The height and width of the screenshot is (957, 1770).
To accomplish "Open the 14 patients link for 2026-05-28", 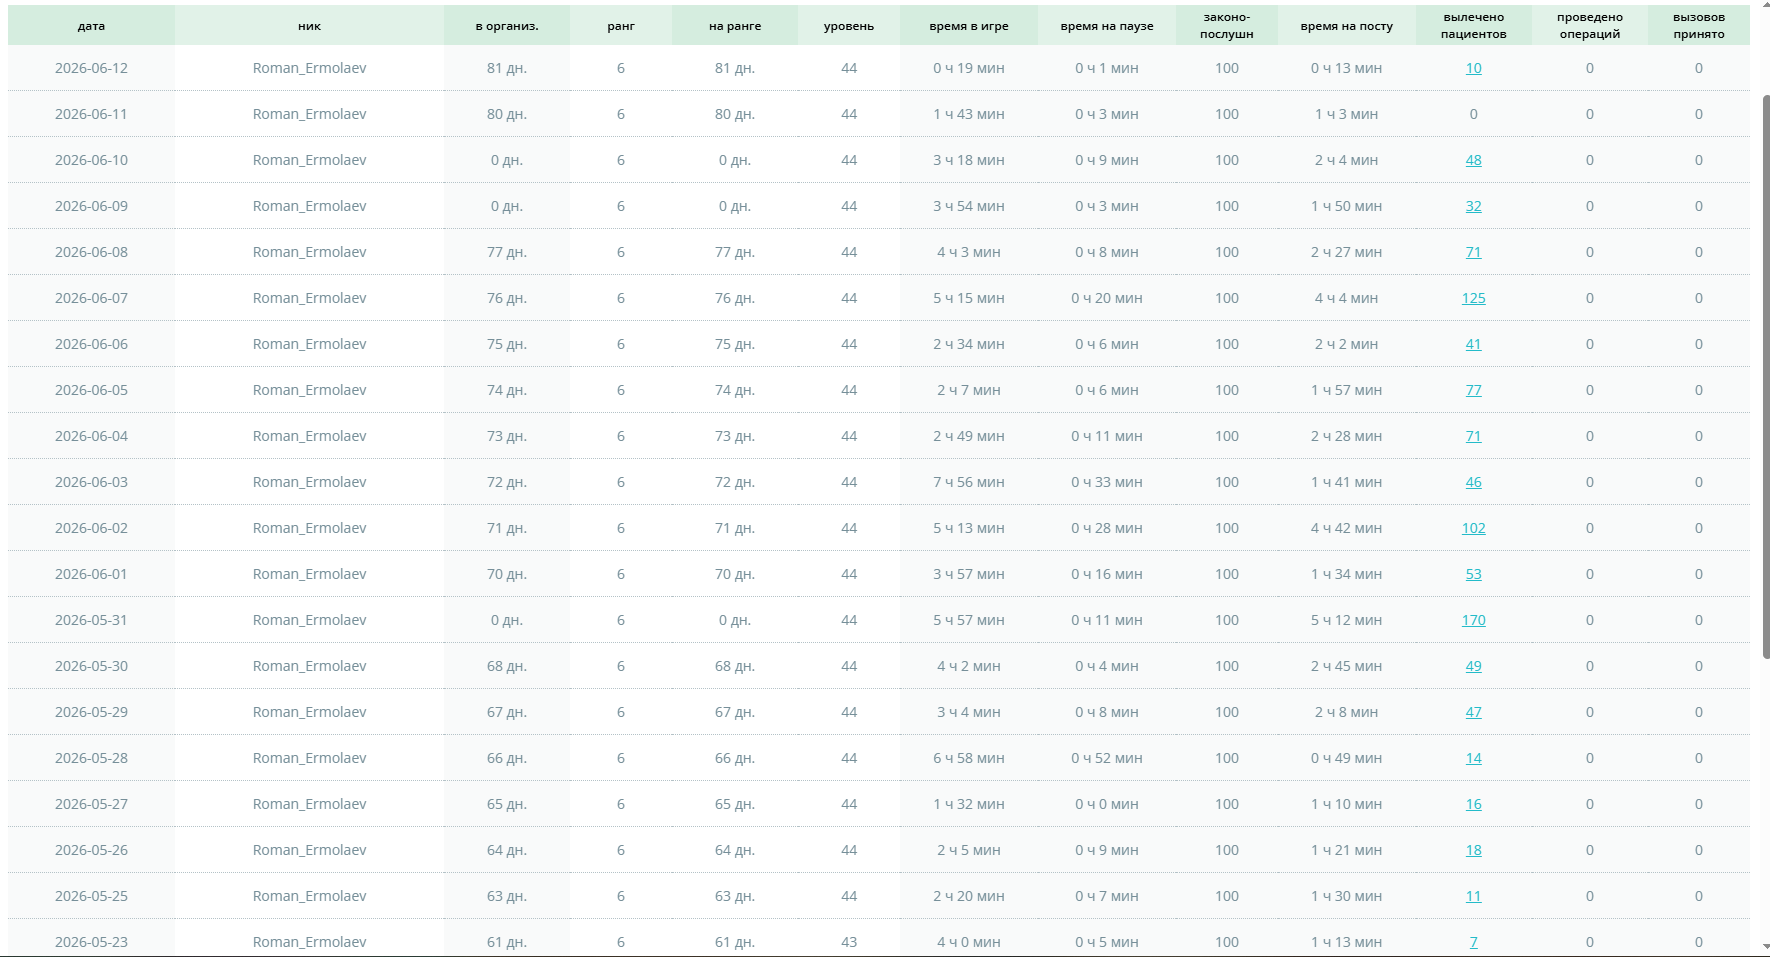I will coord(1473,758).
